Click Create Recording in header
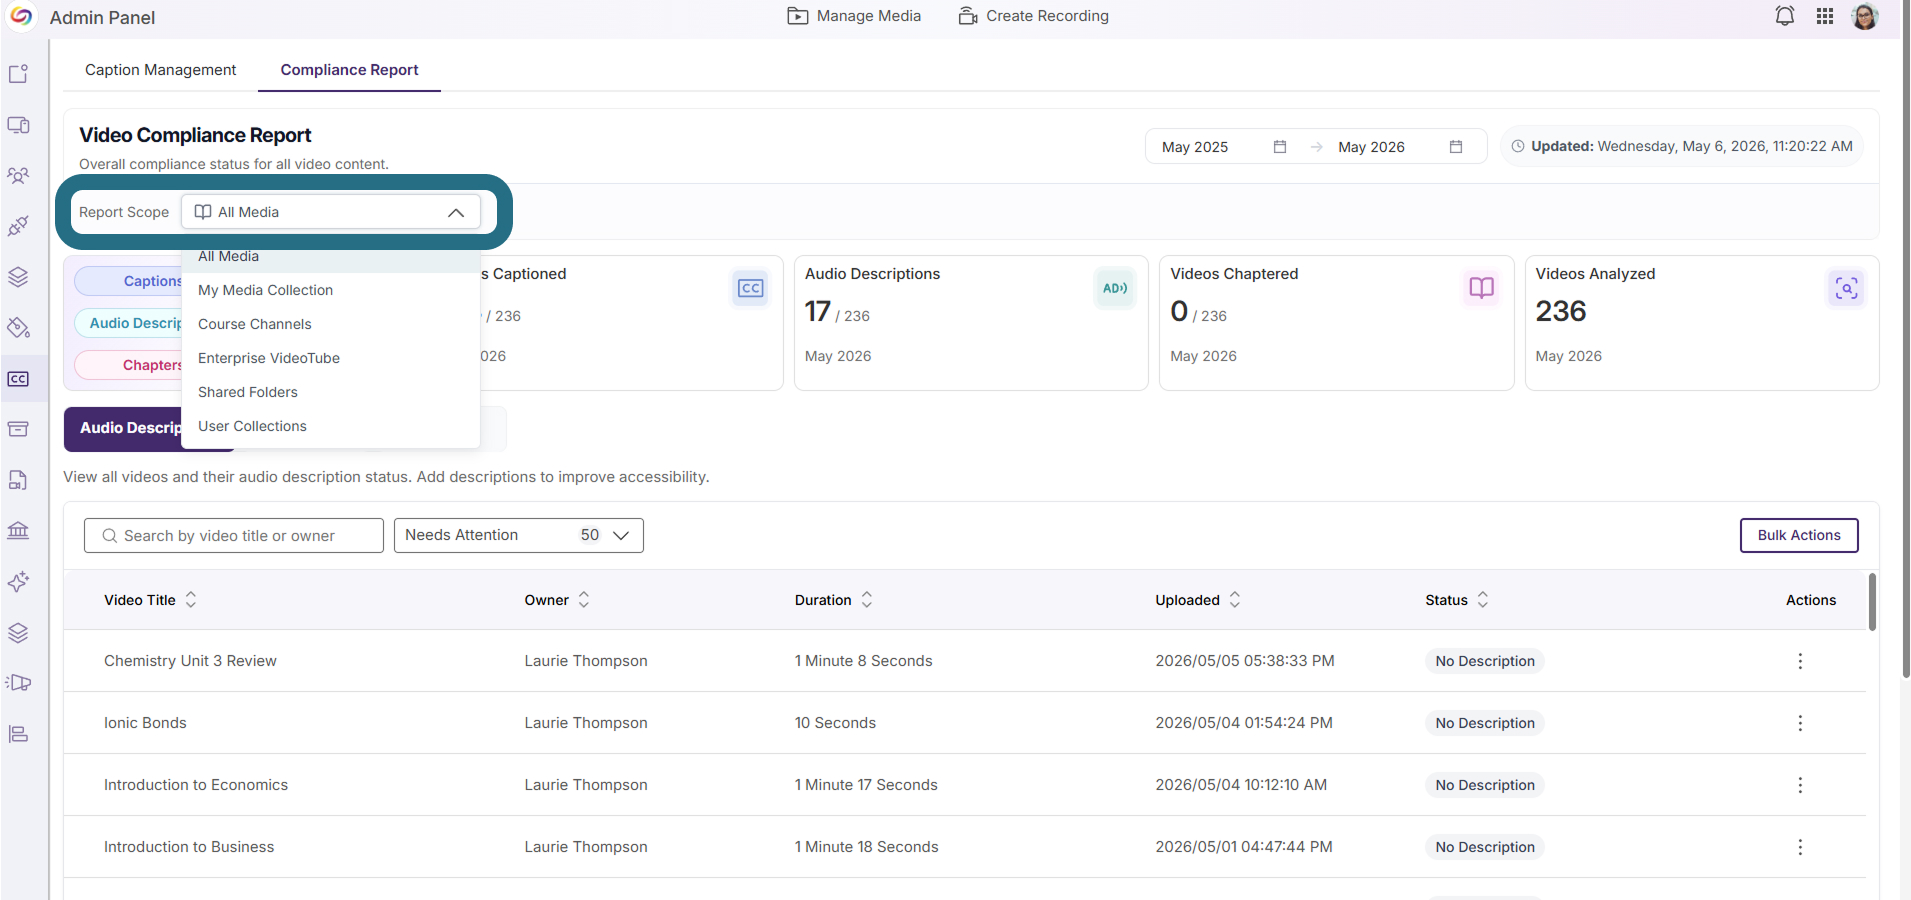Screen dimensions: 1911x900 tap(1033, 16)
